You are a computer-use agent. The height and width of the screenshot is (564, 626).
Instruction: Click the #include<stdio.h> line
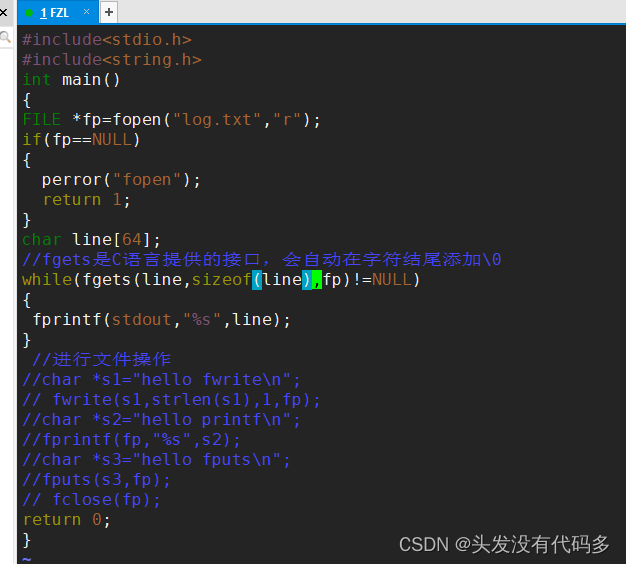(x=107, y=40)
